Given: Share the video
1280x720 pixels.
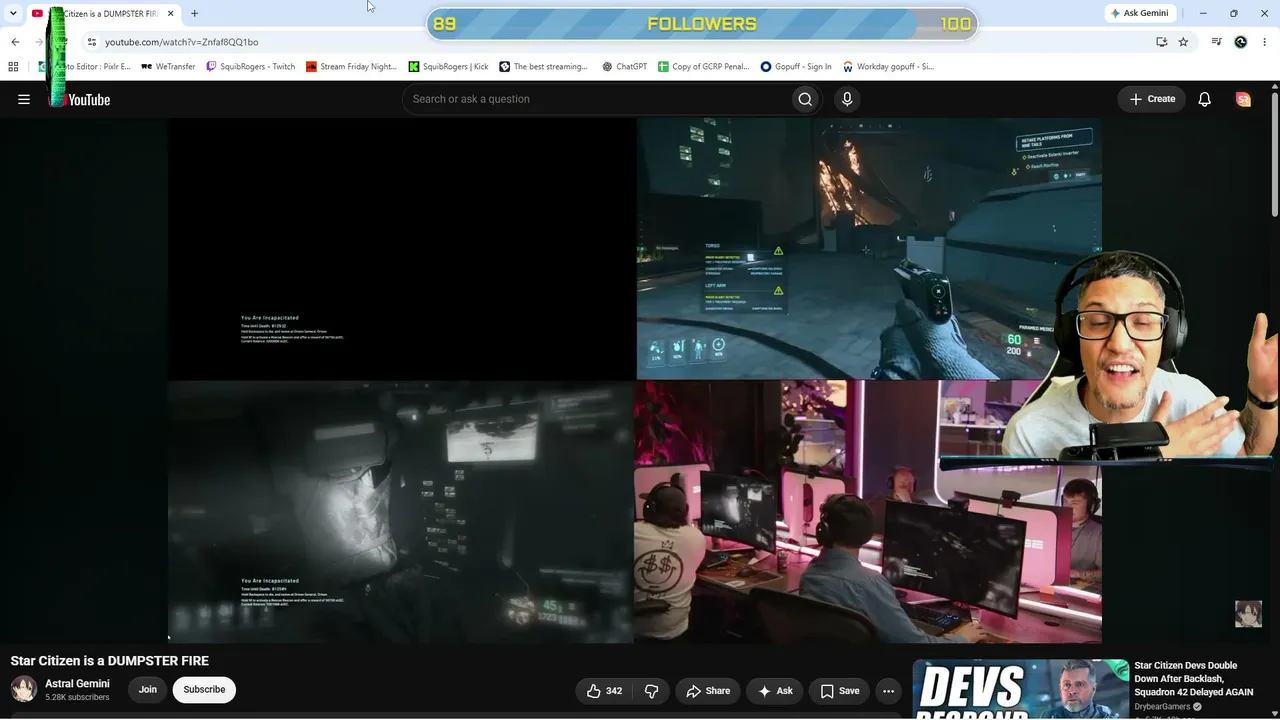Looking at the screenshot, I should pos(708,691).
